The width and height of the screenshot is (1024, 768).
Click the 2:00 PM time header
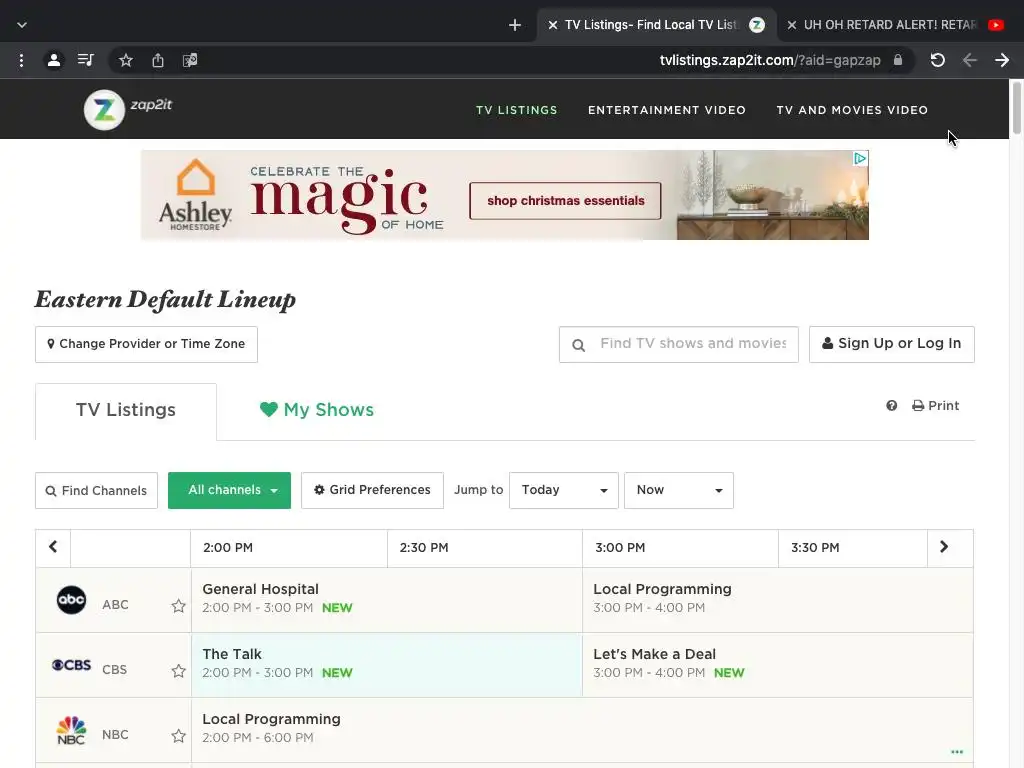(x=289, y=548)
